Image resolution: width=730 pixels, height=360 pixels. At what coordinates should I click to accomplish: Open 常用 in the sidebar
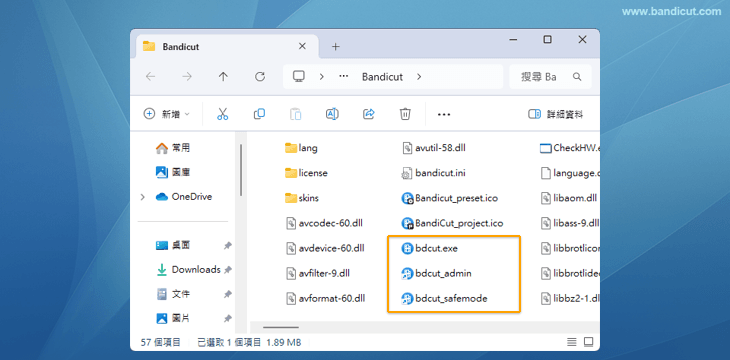(173, 148)
